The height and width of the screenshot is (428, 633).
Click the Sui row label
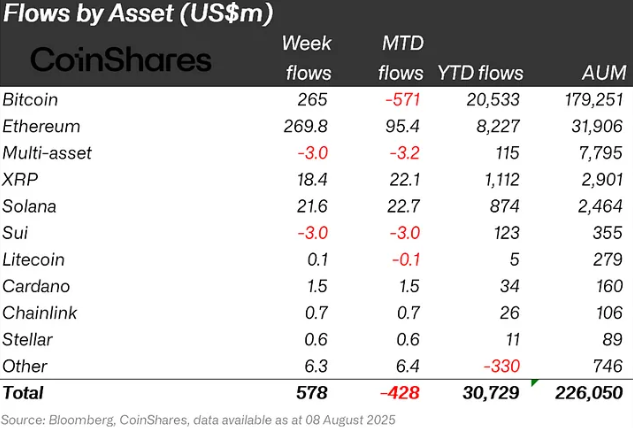[16, 233]
